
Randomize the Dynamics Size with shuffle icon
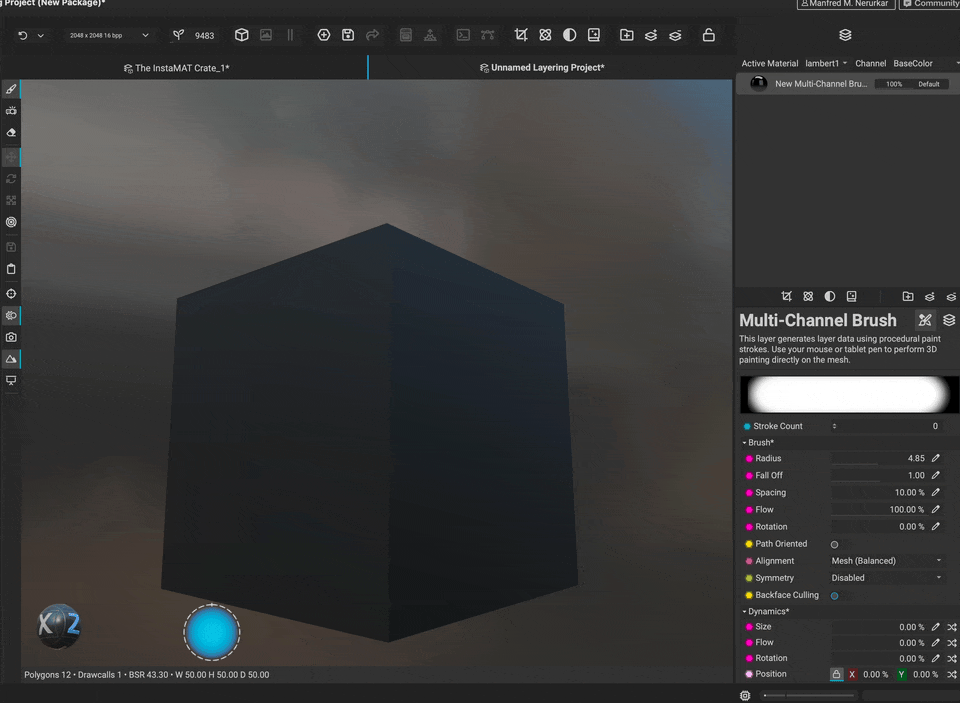click(x=951, y=627)
